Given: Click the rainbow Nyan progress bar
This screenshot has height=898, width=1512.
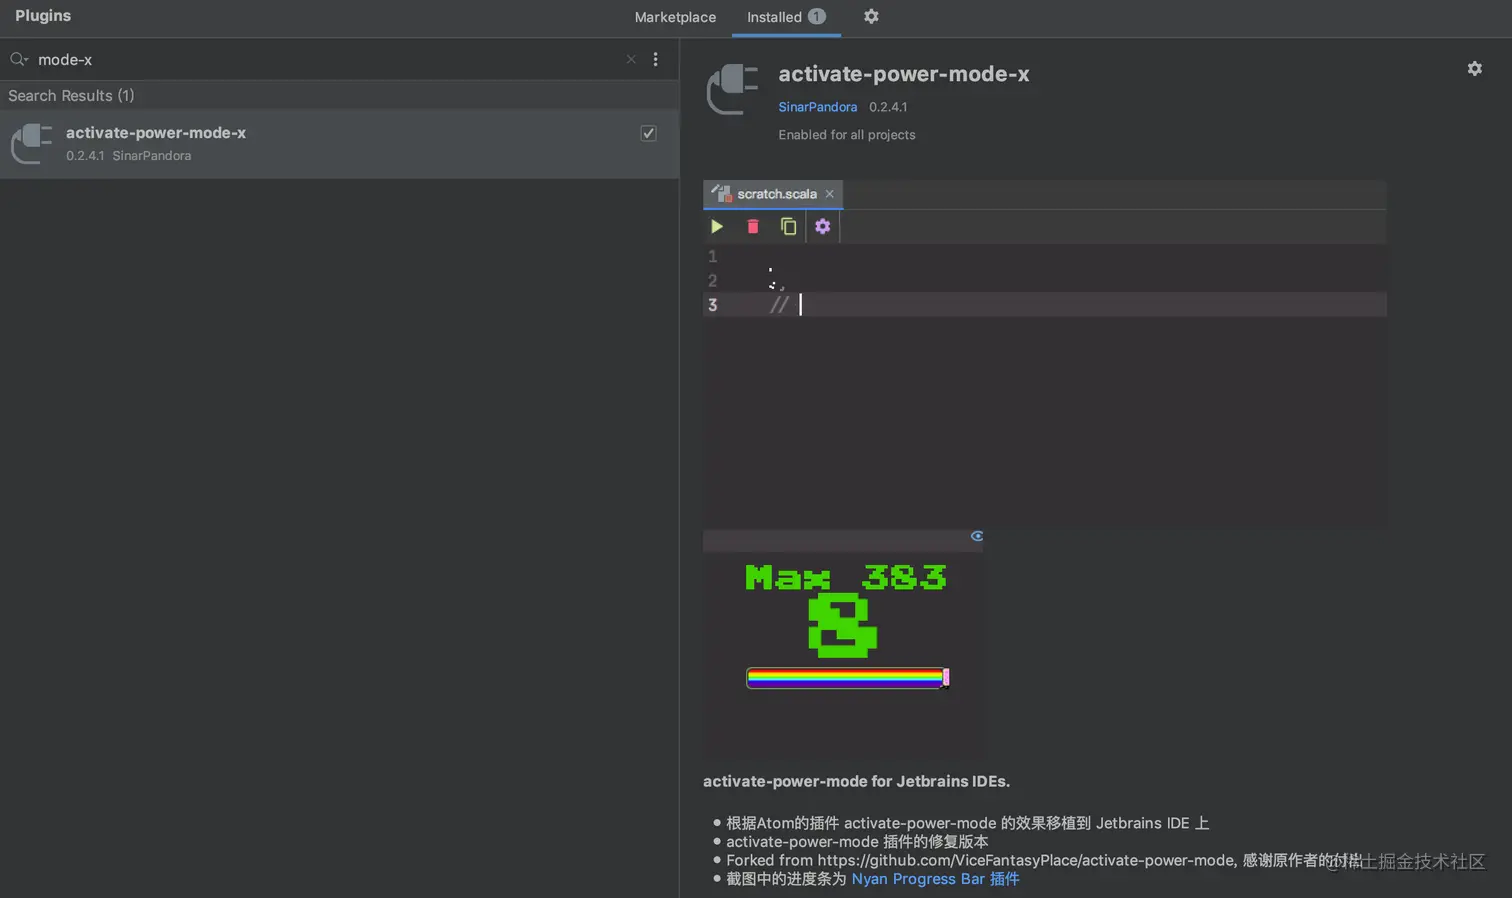Looking at the screenshot, I should coord(847,678).
